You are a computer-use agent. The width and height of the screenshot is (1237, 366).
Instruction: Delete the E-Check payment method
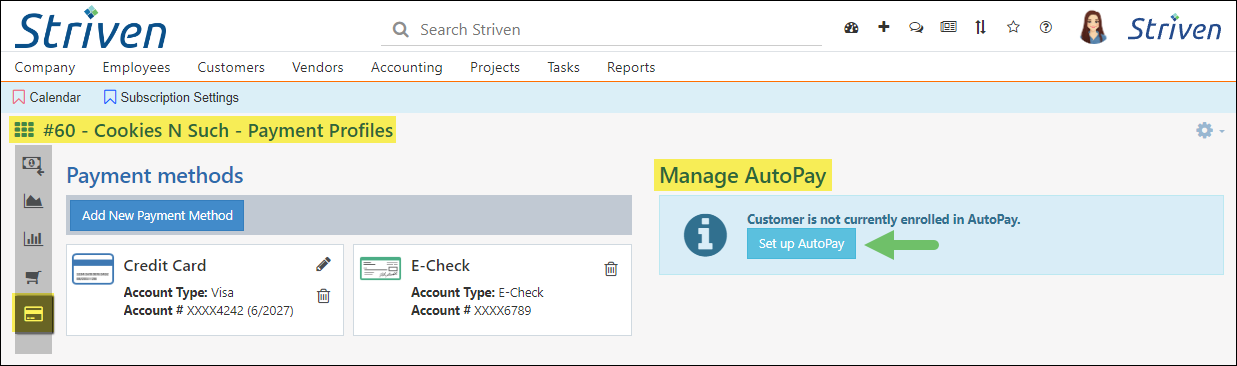coord(611,268)
